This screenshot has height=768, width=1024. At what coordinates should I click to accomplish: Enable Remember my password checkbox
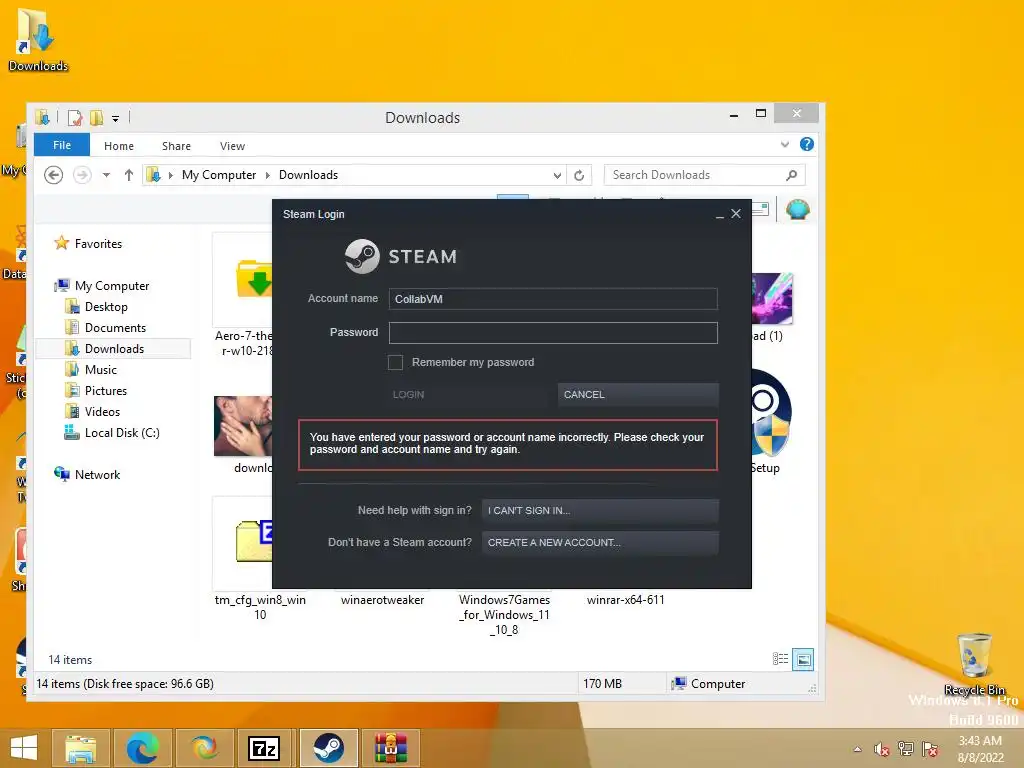click(395, 362)
